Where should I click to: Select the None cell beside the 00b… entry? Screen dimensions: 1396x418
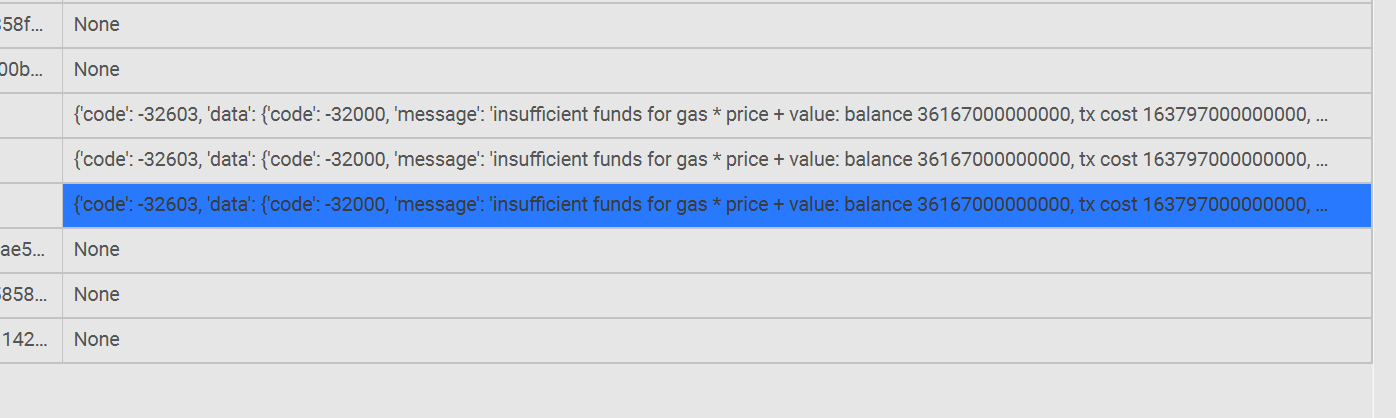pos(97,70)
